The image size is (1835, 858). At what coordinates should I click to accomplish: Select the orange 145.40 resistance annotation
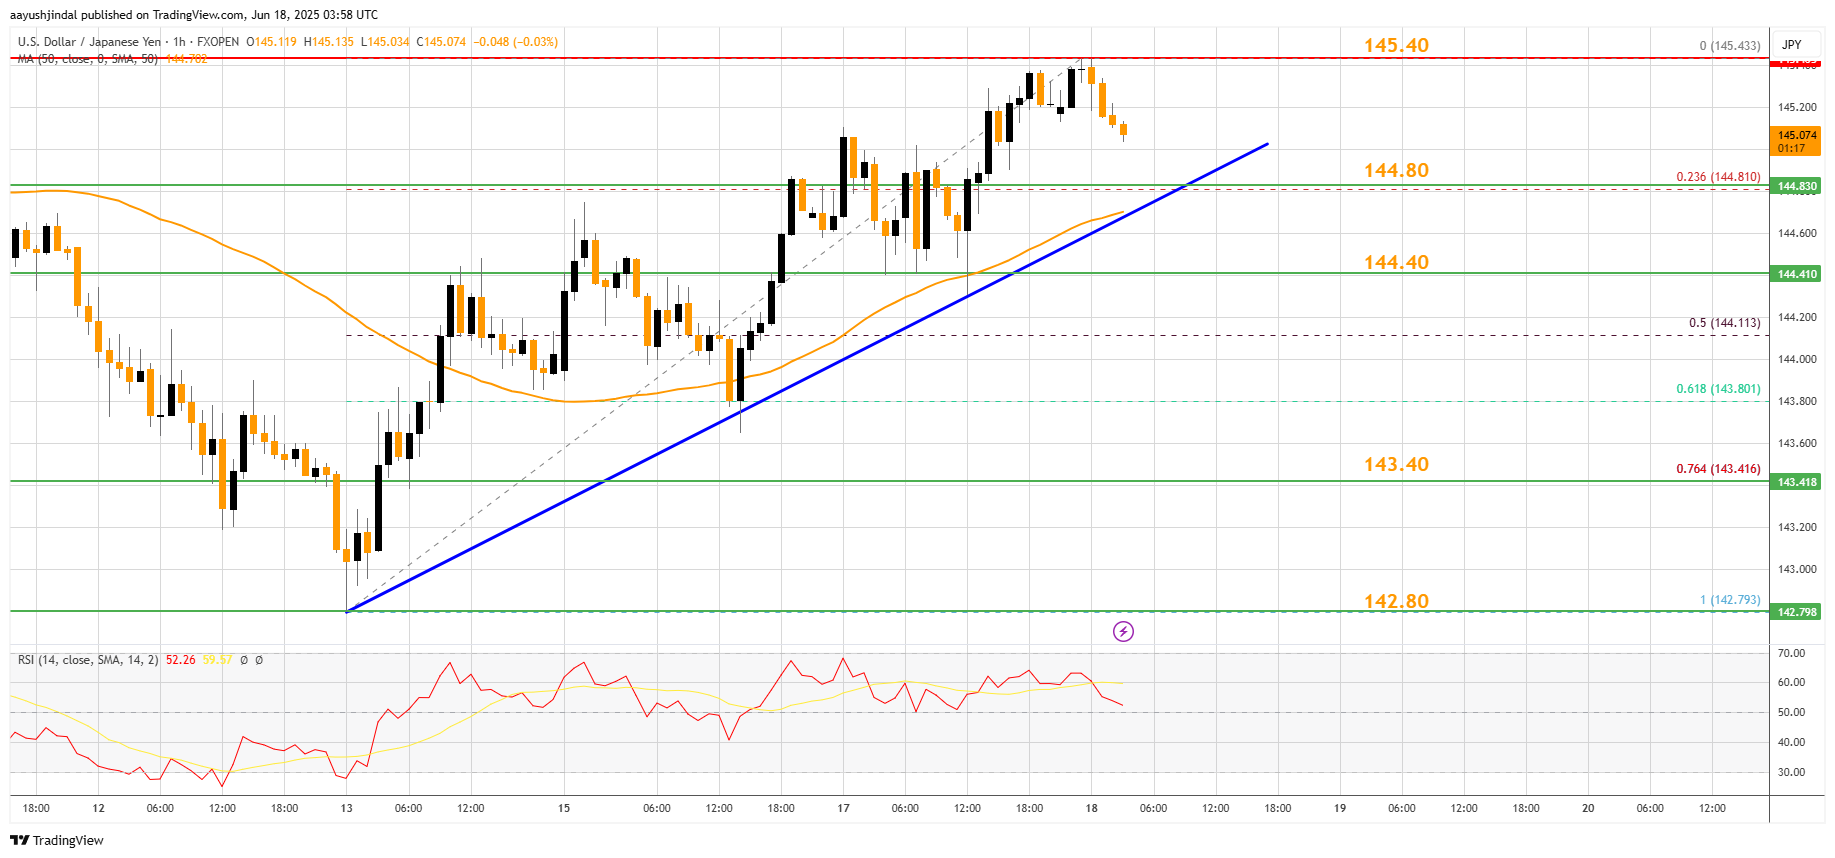1396,45
